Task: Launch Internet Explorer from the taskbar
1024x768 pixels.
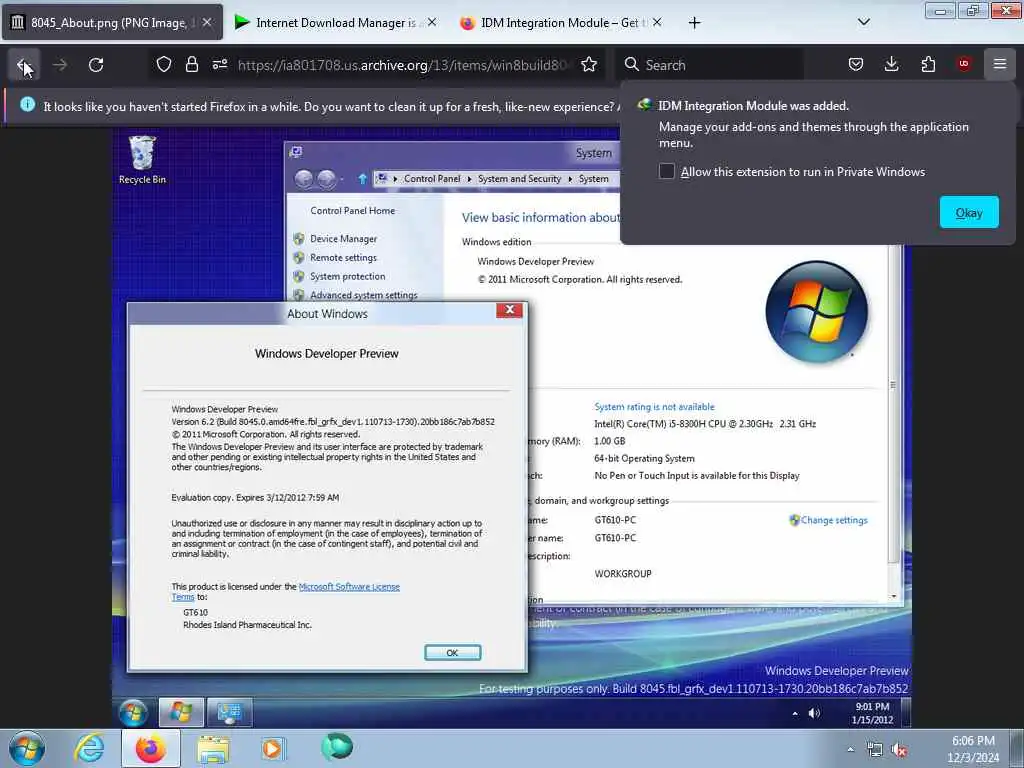Action: tap(89, 748)
